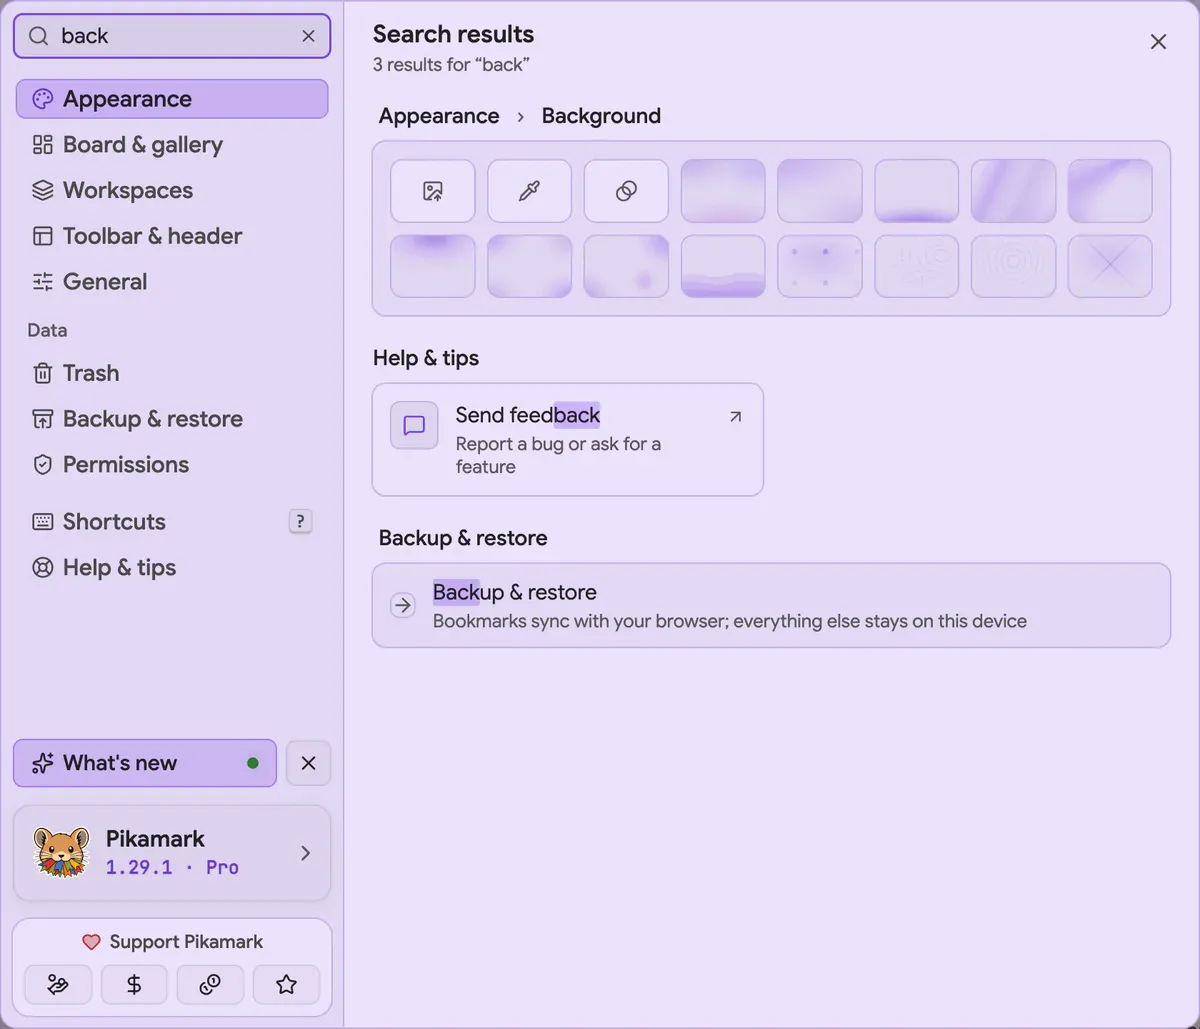Click the "3 results for back" text

(x=451, y=65)
